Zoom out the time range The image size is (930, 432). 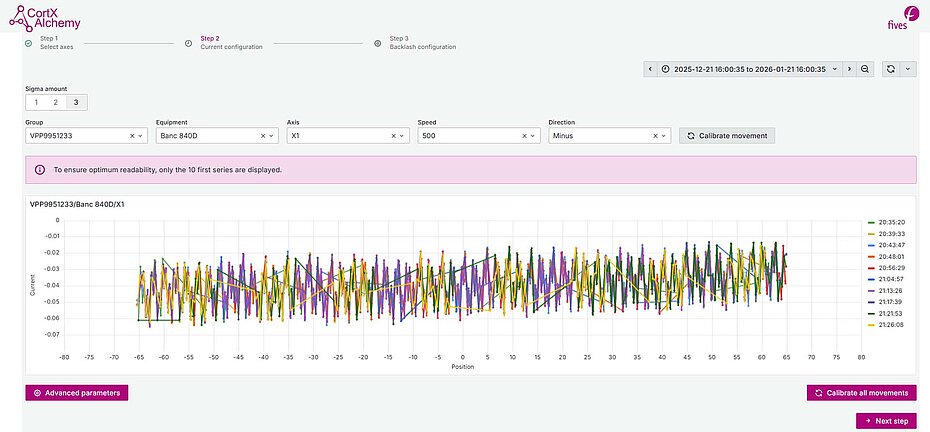[x=866, y=69]
